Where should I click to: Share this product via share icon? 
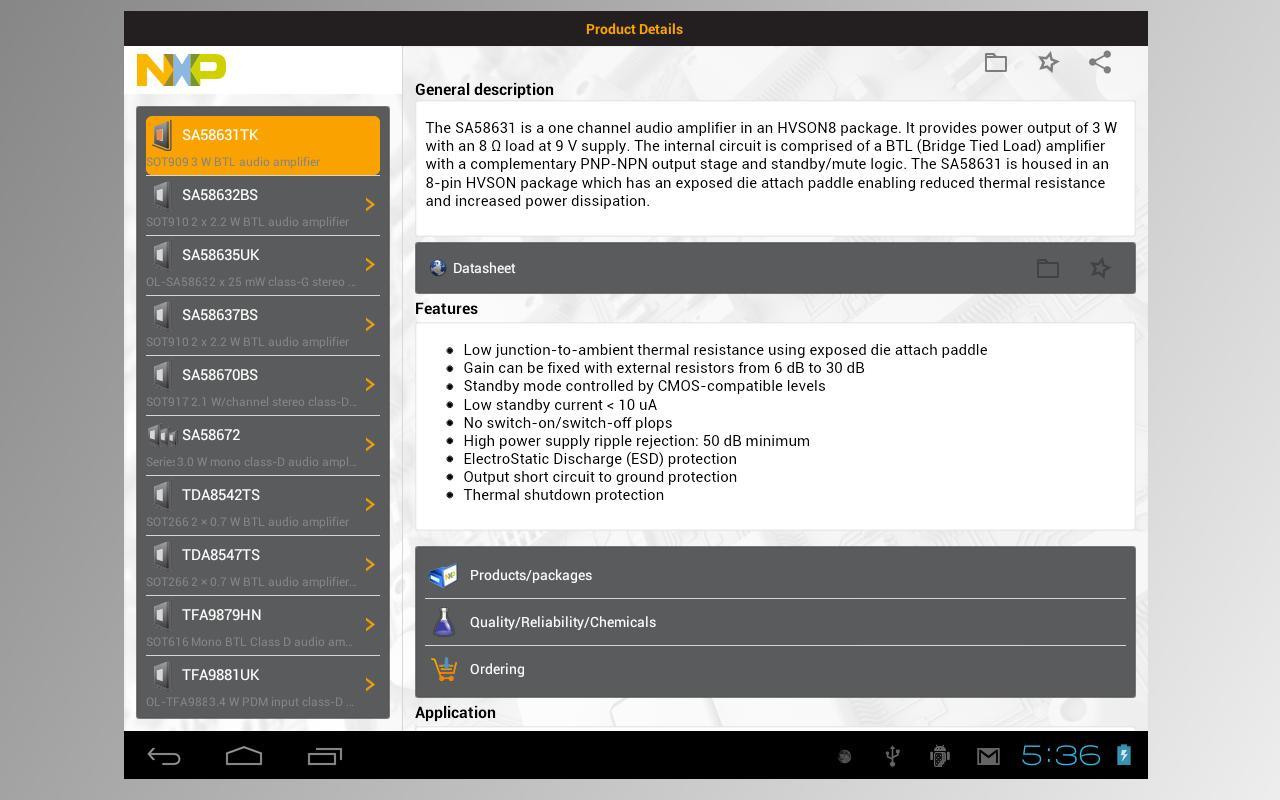click(x=1100, y=63)
